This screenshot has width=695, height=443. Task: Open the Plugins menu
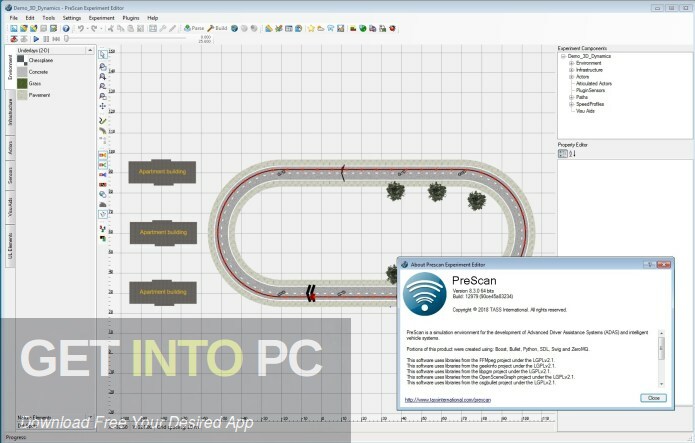click(x=131, y=18)
